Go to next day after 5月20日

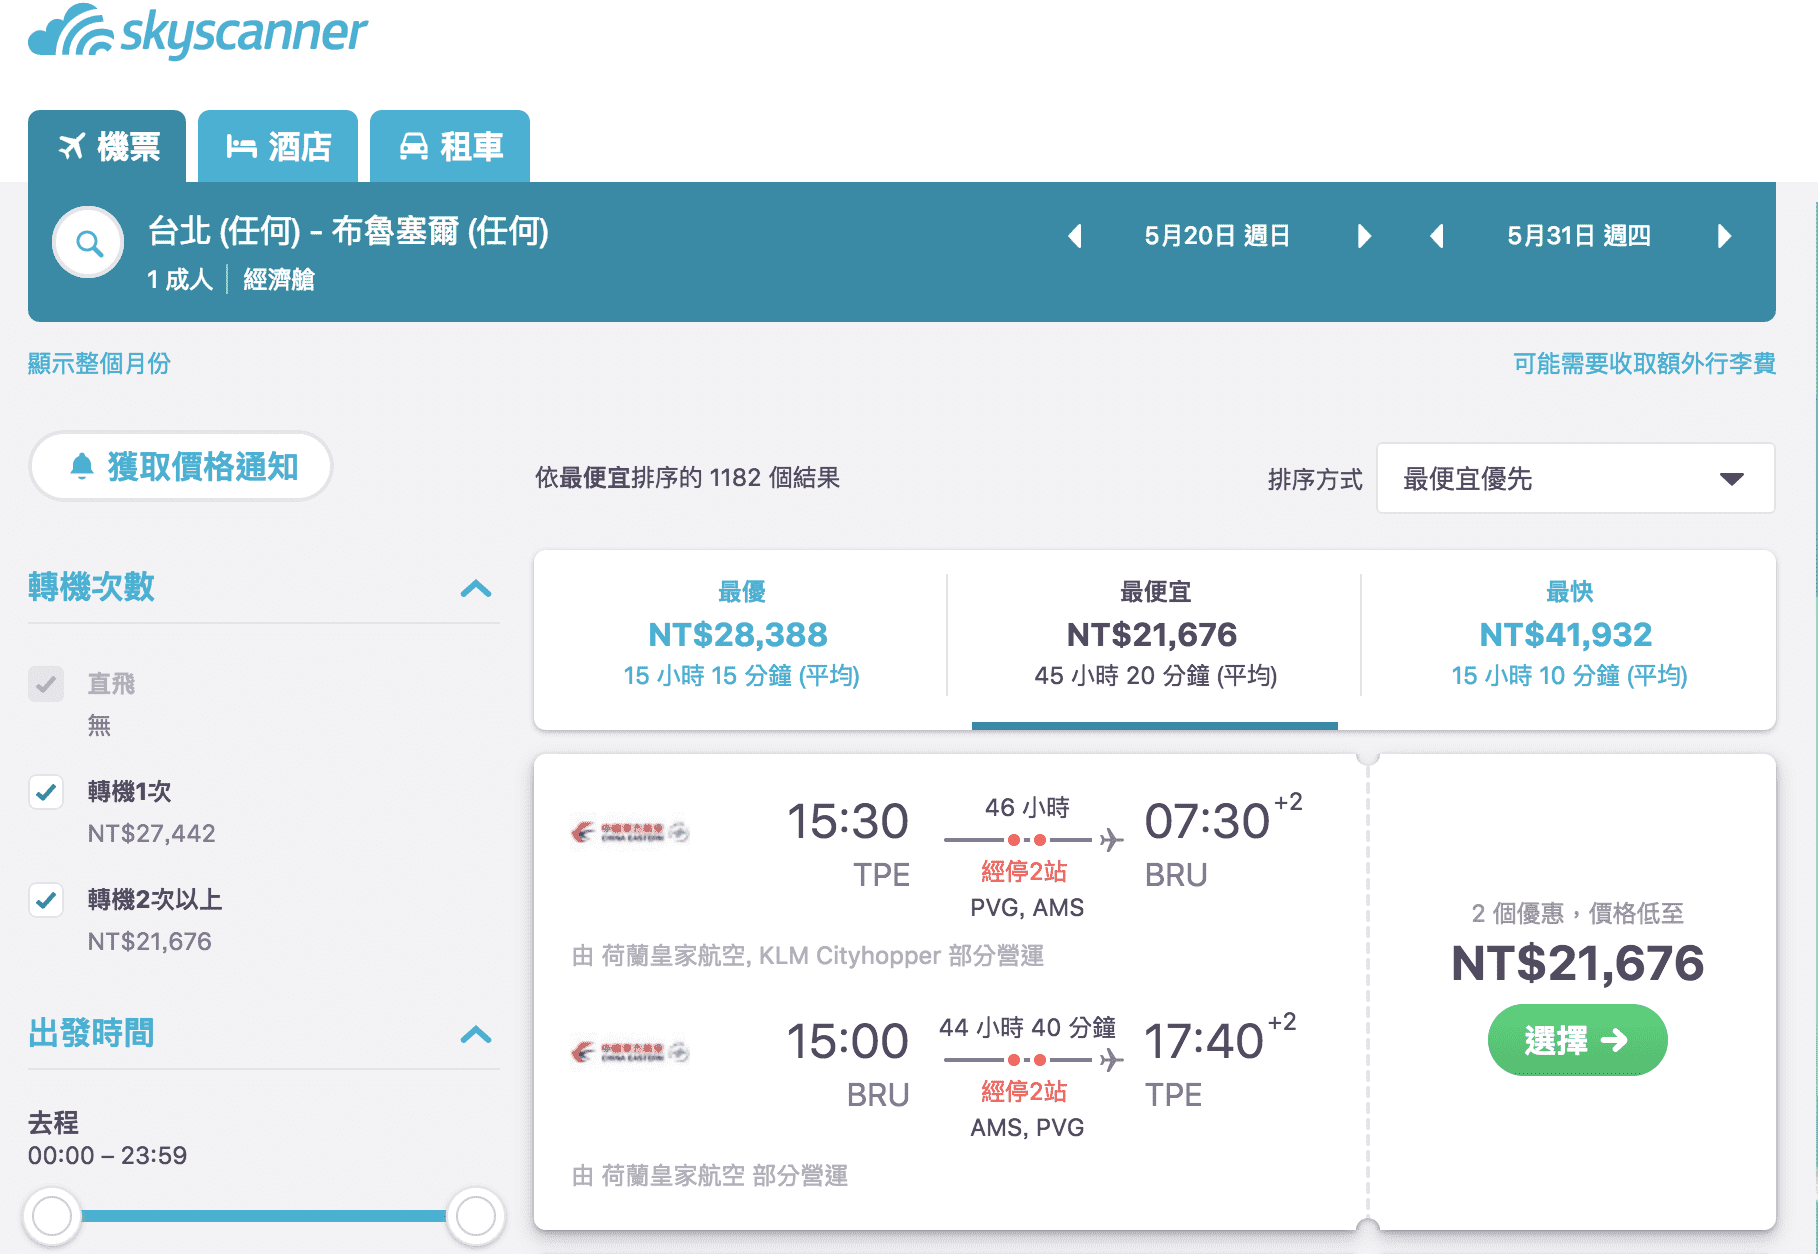(1365, 236)
